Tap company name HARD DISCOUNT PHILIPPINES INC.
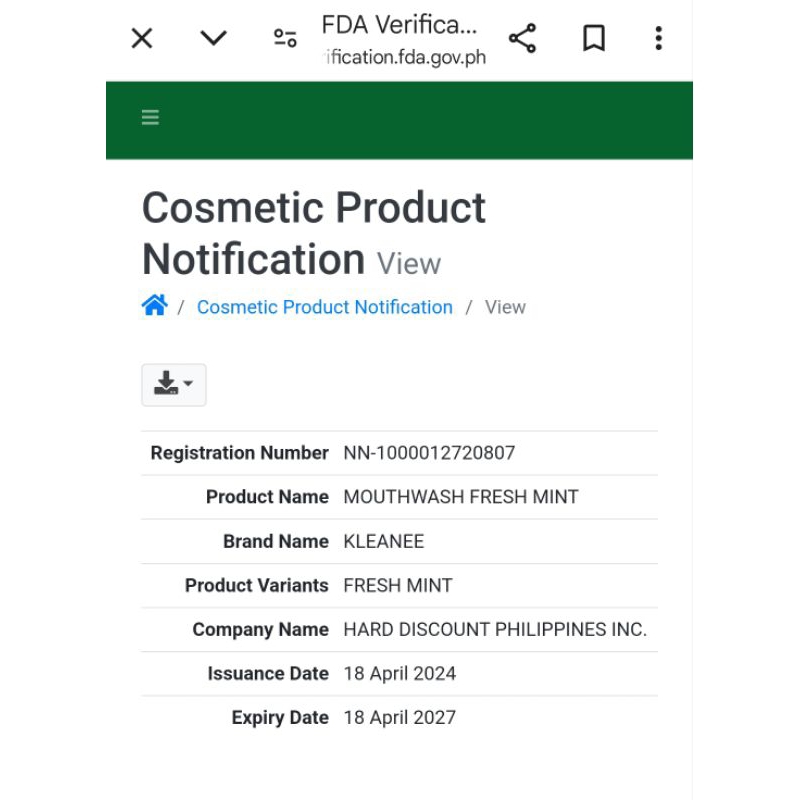This screenshot has width=800, height=800. click(x=495, y=630)
